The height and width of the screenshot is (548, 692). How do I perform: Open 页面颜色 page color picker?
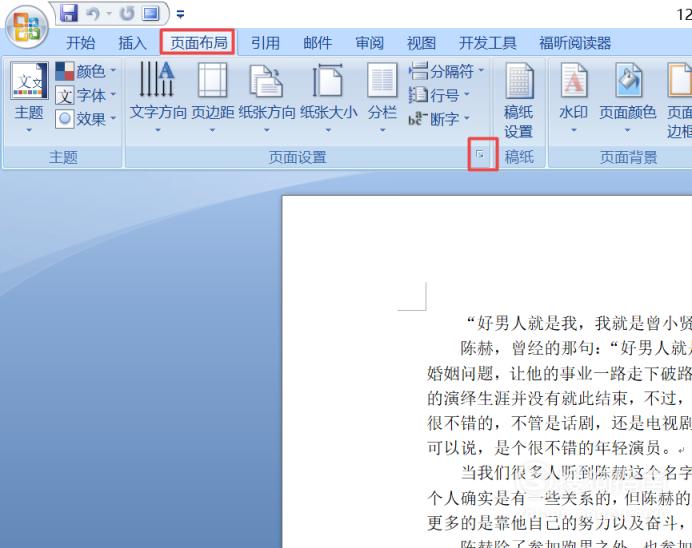[x=628, y=97]
